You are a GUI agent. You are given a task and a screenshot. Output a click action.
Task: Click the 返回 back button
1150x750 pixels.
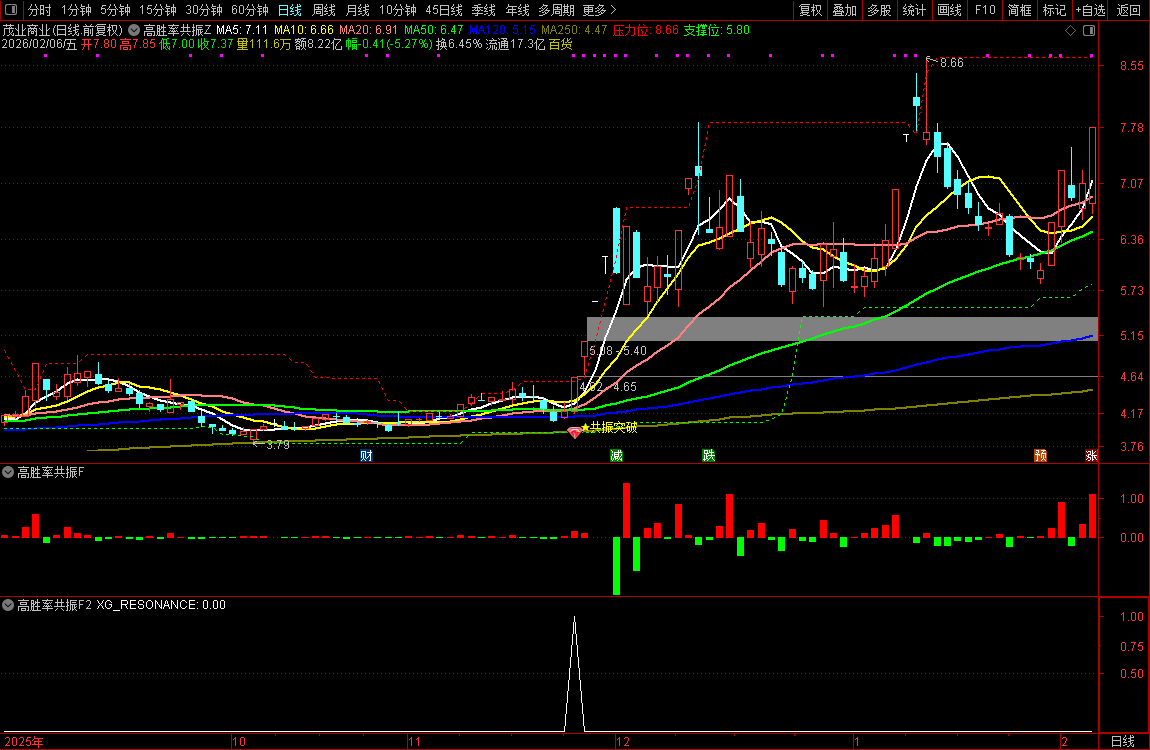[x=1129, y=10]
